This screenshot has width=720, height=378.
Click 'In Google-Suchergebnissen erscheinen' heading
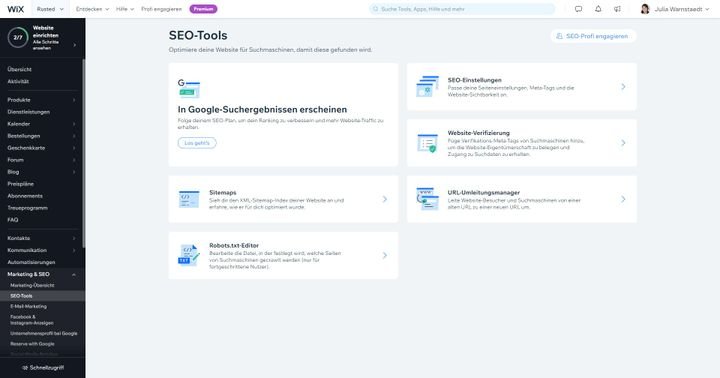(262, 109)
